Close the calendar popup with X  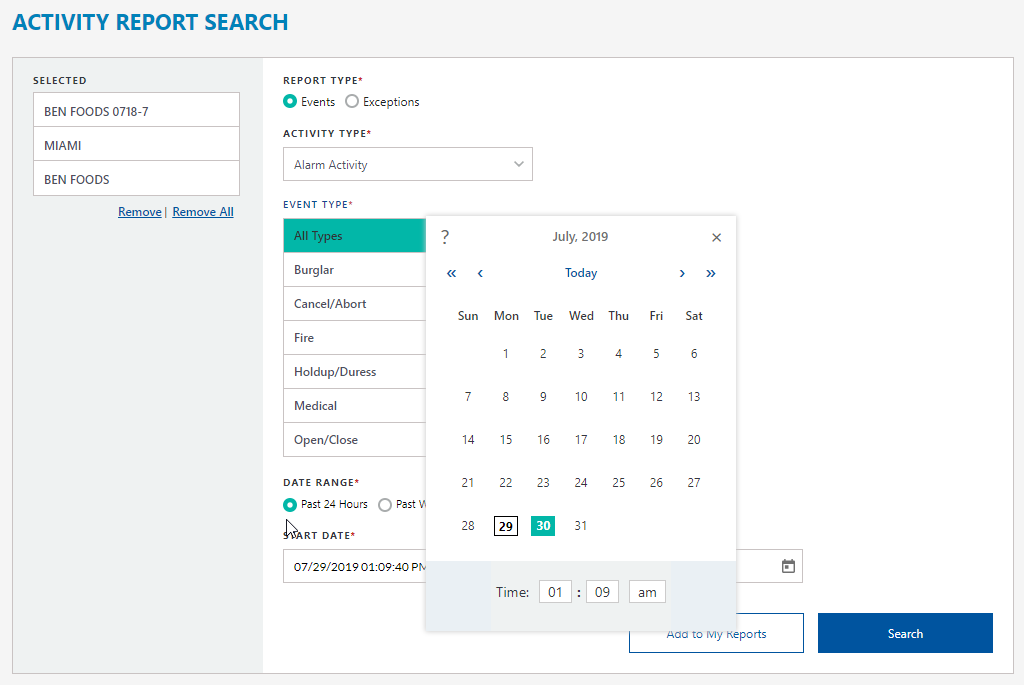[x=716, y=238]
